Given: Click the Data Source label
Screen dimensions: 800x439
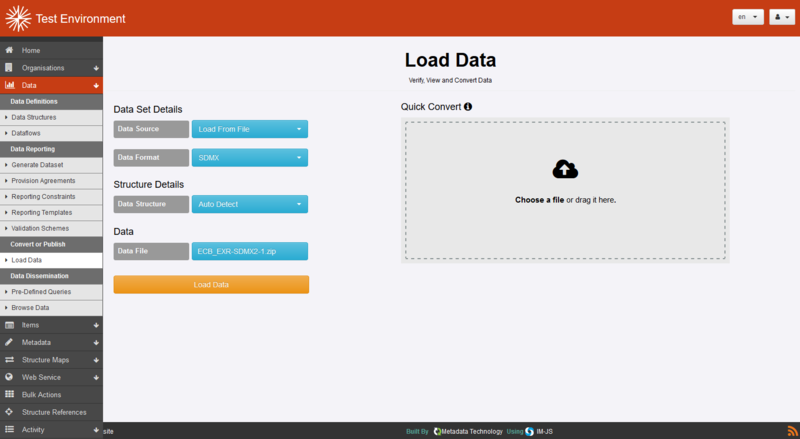Looking at the screenshot, I should click(151, 129).
